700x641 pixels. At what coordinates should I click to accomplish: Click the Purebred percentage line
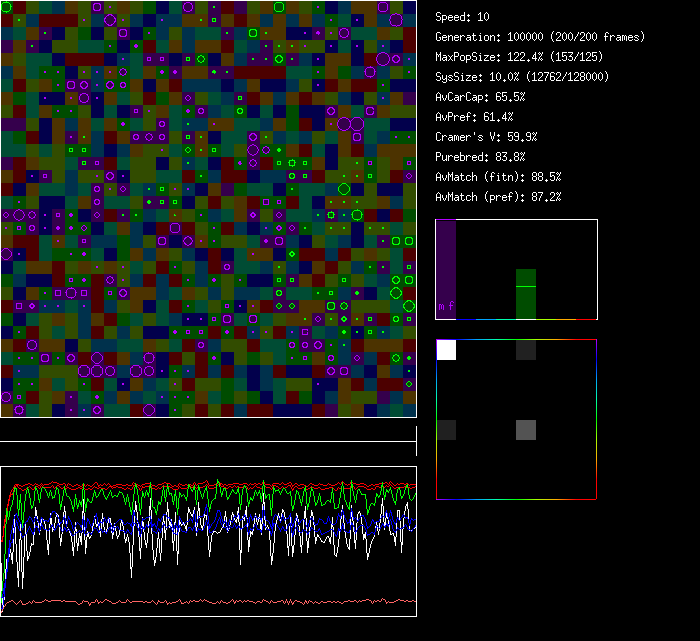(x=480, y=157)
